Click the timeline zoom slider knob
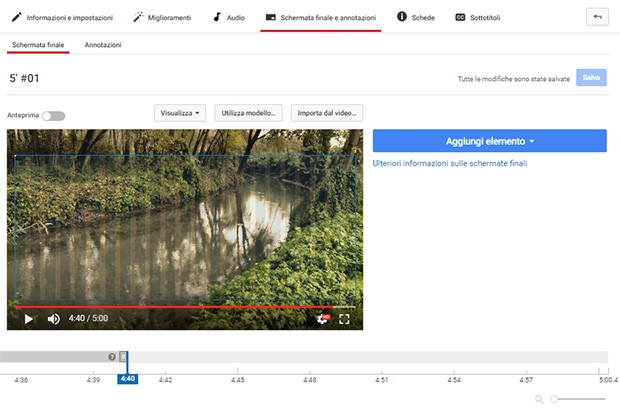Screen dimensions: 620x408 pos(555,399)
